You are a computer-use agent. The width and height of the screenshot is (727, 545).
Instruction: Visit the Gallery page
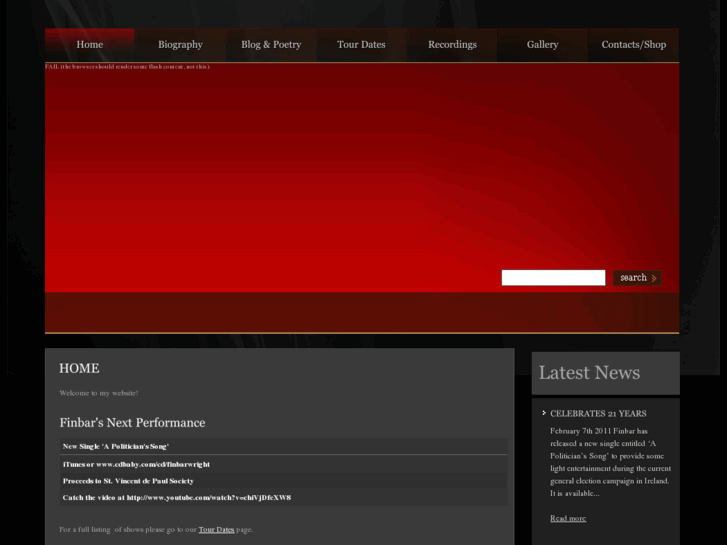tap(542, 45)
